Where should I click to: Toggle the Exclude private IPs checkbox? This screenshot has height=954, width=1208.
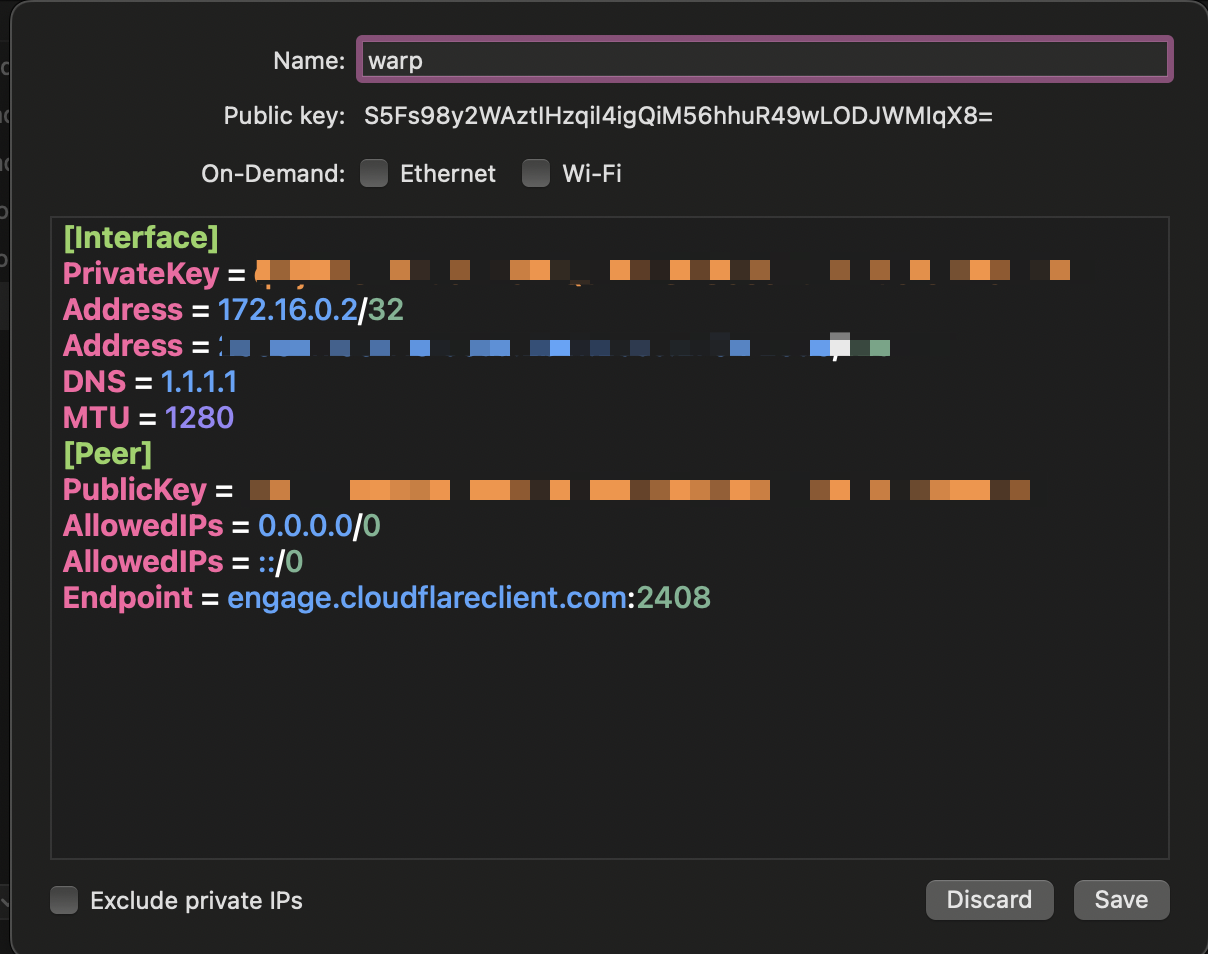[x=65, y=900]
